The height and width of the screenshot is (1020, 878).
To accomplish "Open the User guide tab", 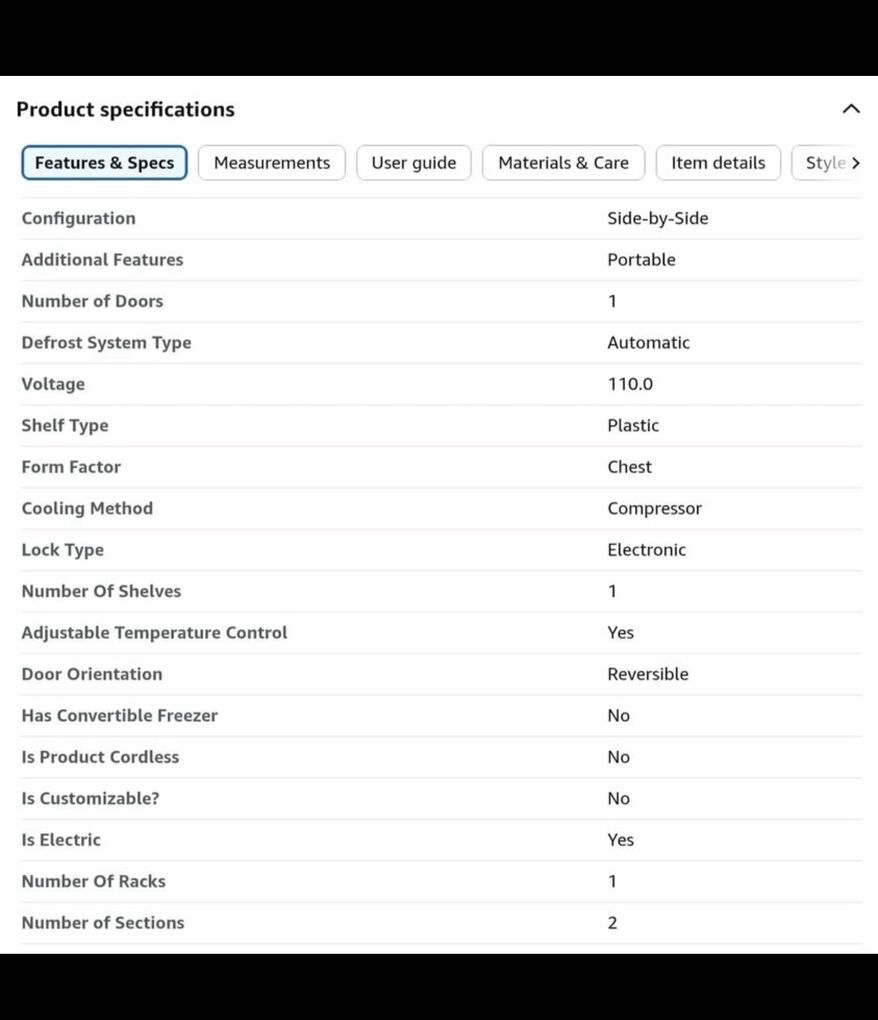I will click(x=413, y=163).
